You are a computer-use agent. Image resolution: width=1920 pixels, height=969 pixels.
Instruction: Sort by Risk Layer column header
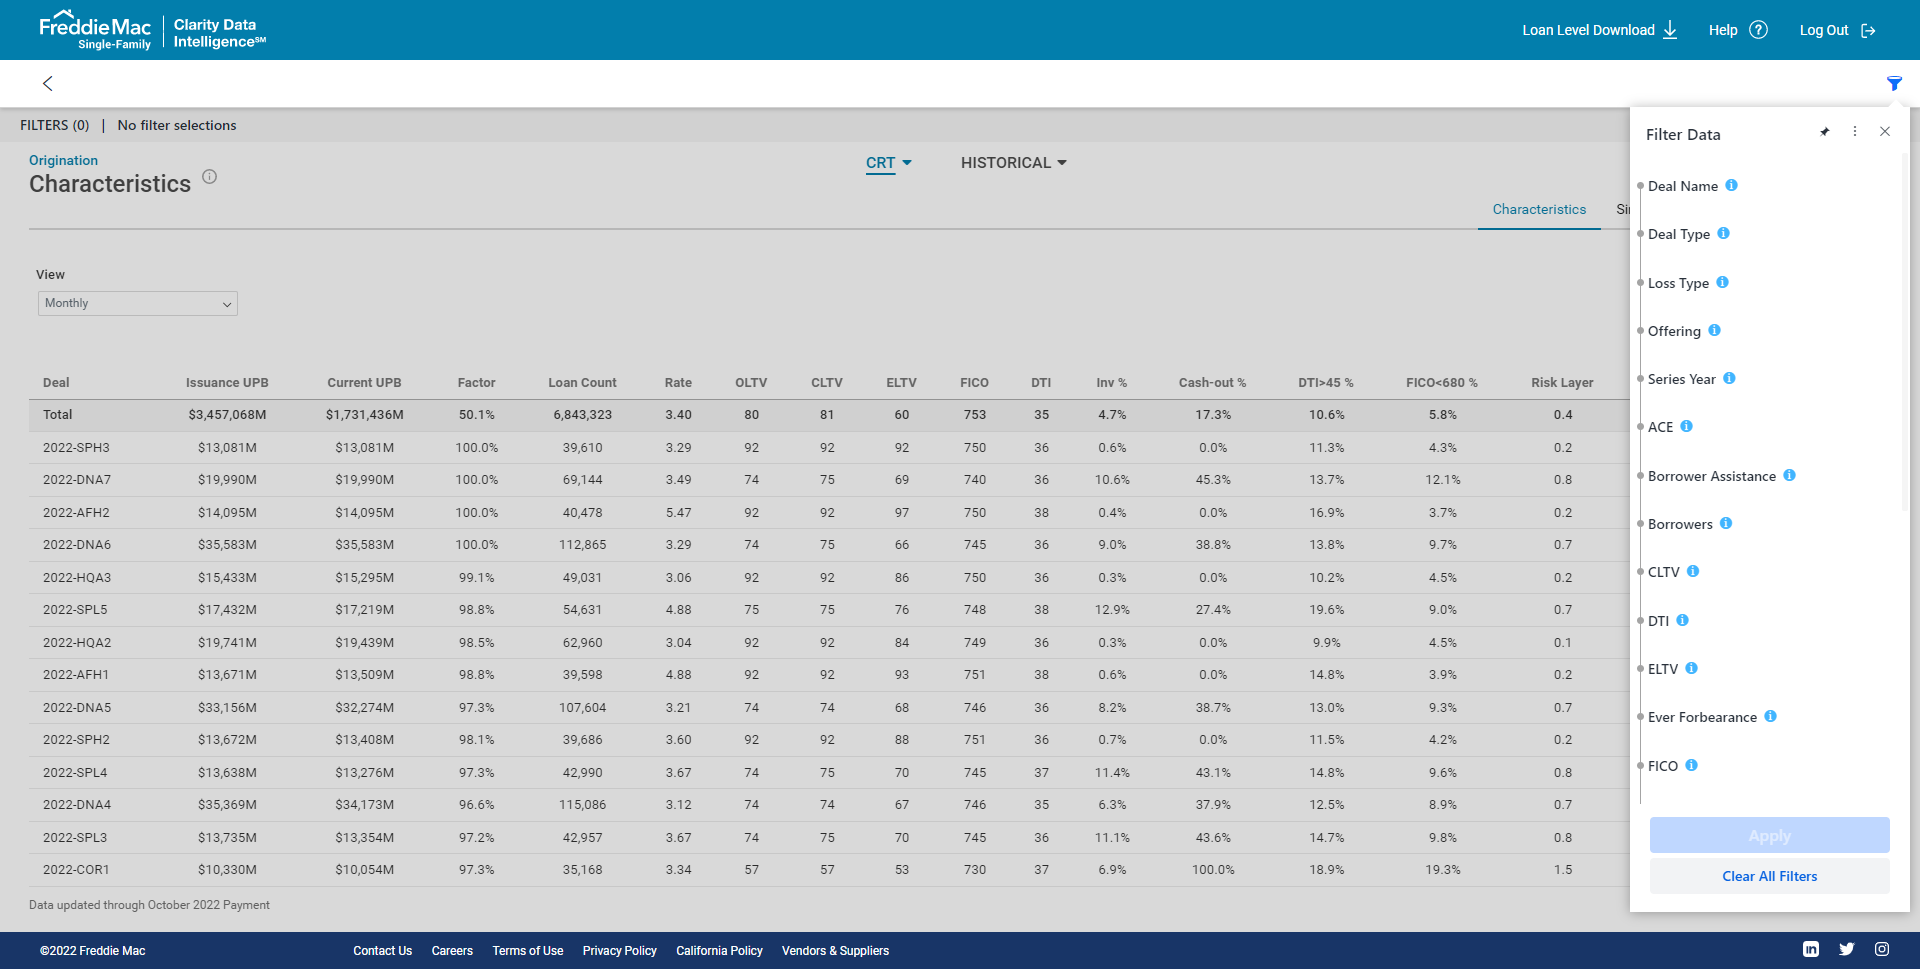(x=1562, y=383)
